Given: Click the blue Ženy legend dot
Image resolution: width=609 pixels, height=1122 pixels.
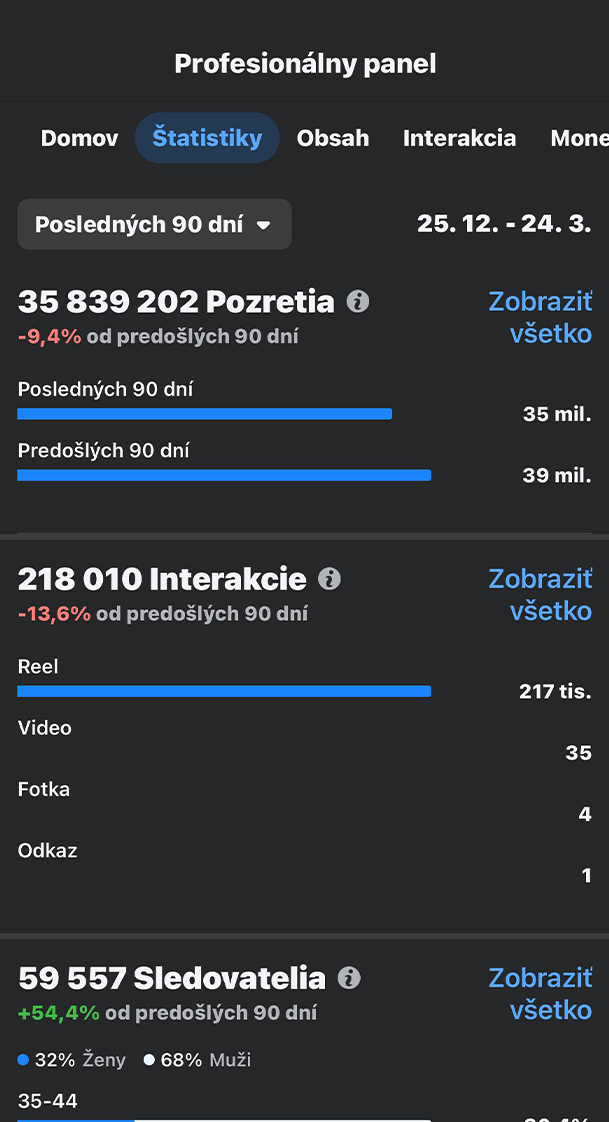Looking at the screenshot, I should (x=24, y=1060).
